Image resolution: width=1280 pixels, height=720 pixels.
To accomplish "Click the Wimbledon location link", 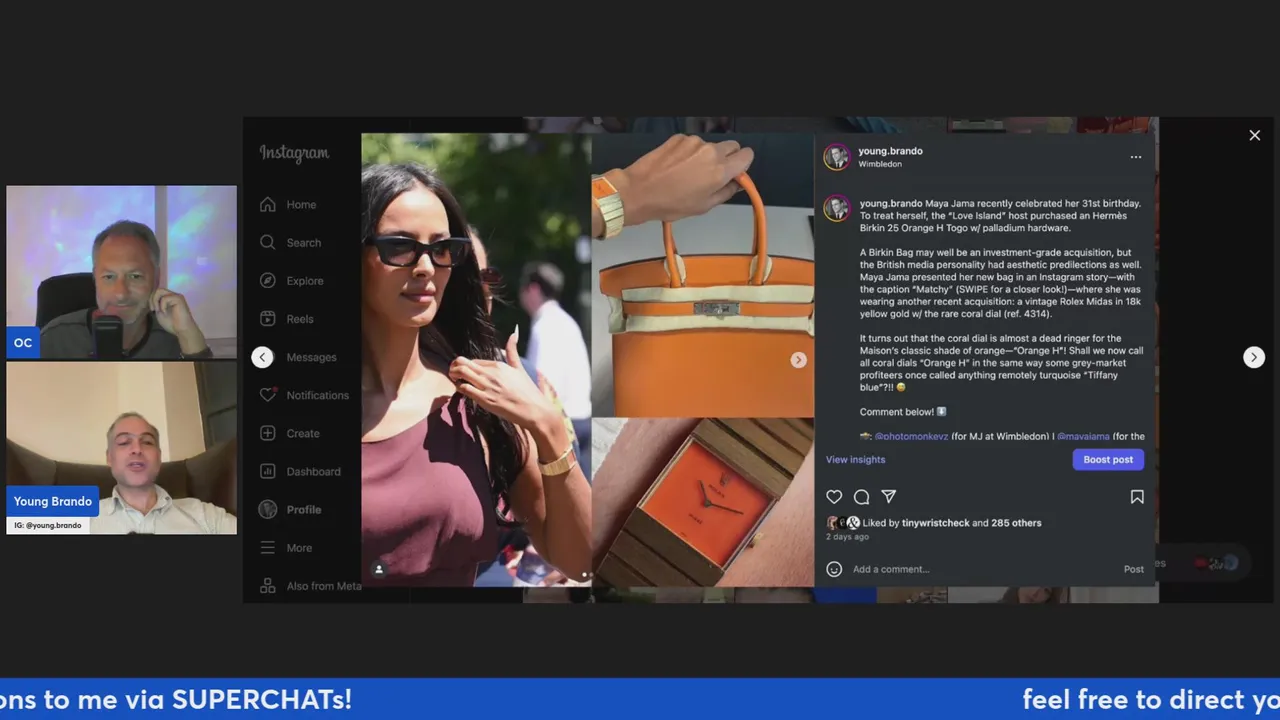I will (879, 164).
